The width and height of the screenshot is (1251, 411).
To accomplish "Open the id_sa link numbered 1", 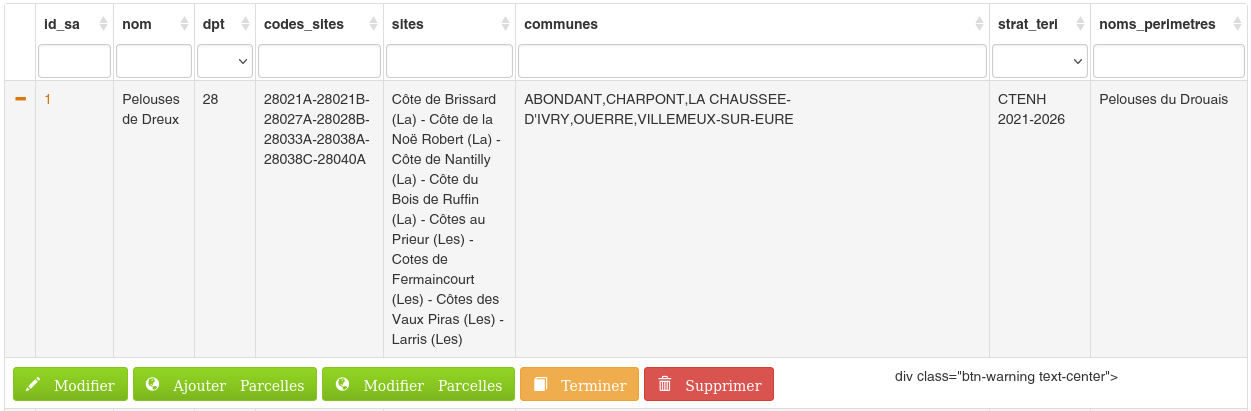I will (47, 99).
